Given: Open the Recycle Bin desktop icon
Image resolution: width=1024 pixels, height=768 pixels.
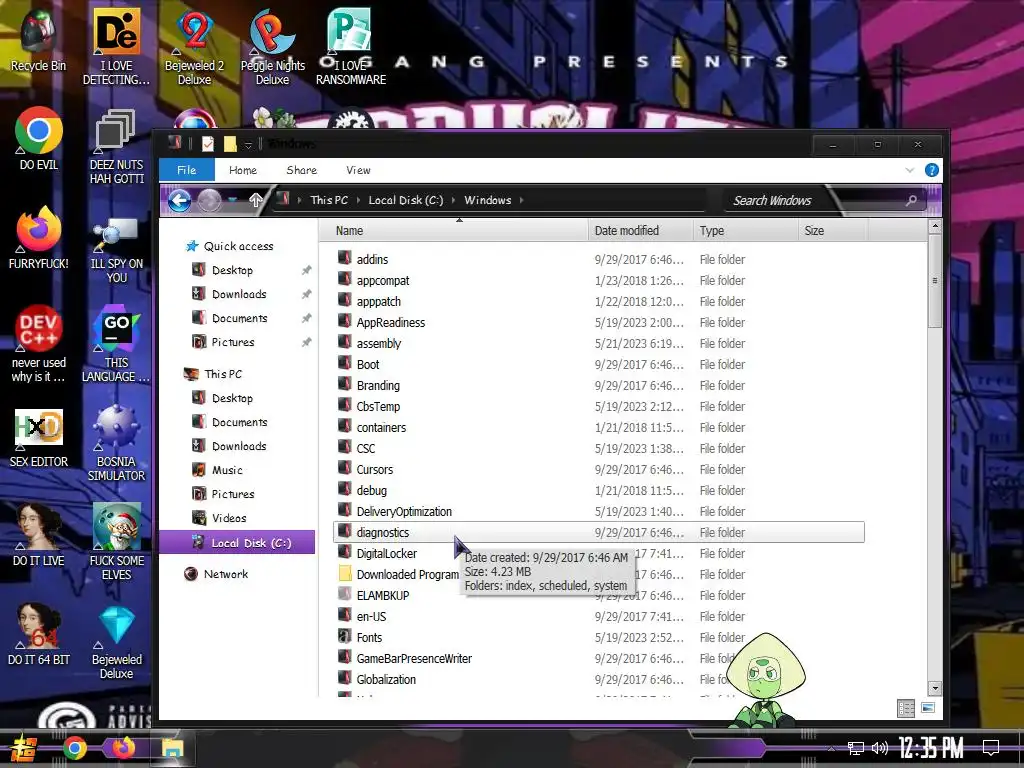Looking at the screenshot, I should (39, 39).
